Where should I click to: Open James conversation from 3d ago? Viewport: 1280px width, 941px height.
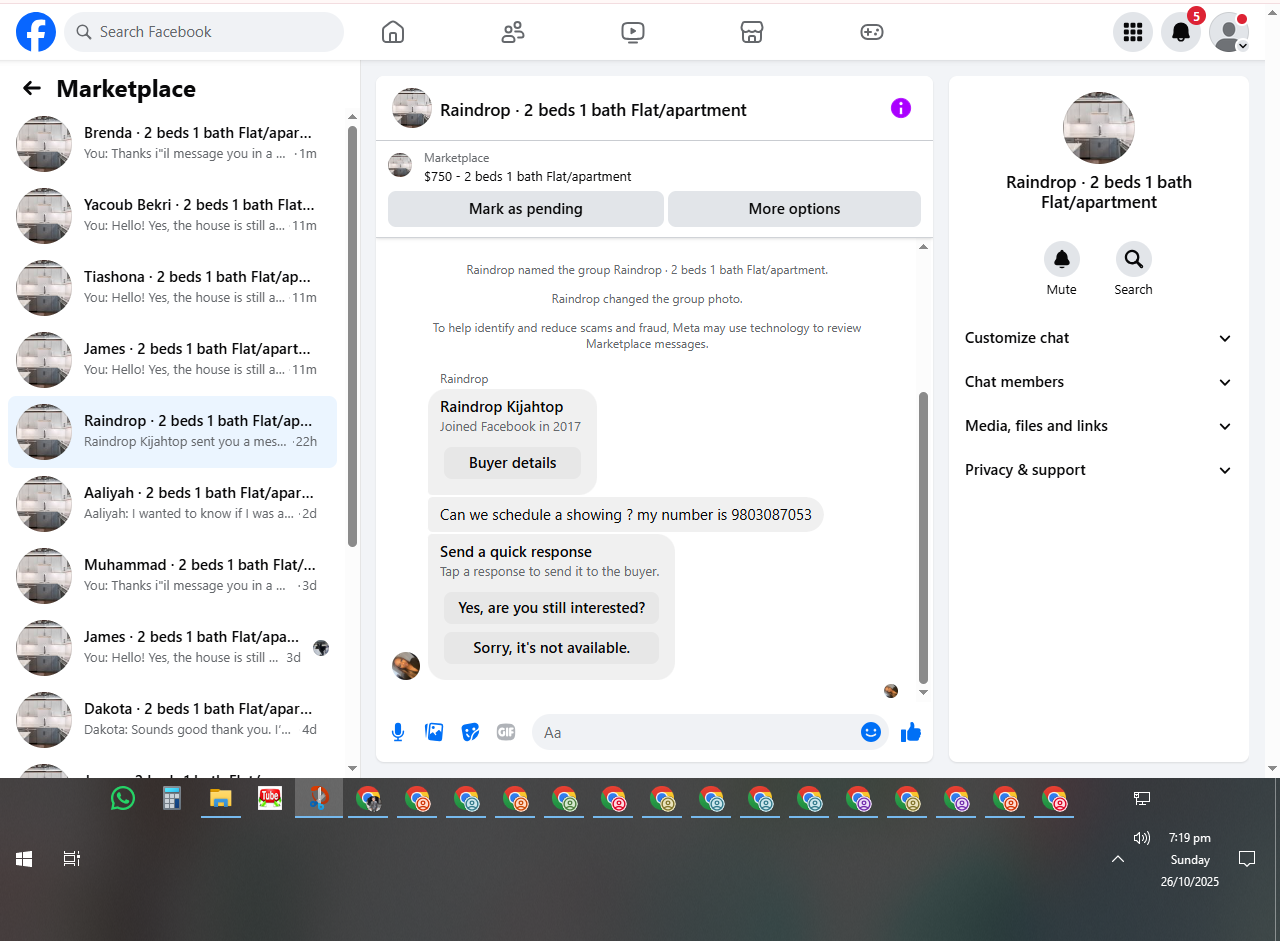click(x=172, y=648)
